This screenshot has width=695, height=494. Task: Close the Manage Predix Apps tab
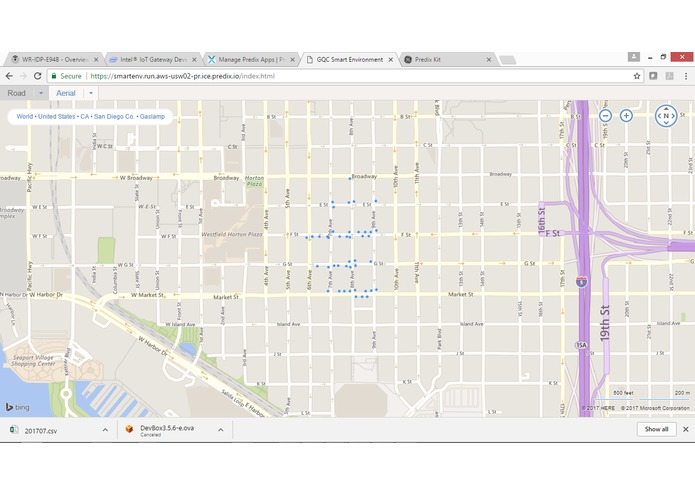pyautogui.click(x=293, y=59)
